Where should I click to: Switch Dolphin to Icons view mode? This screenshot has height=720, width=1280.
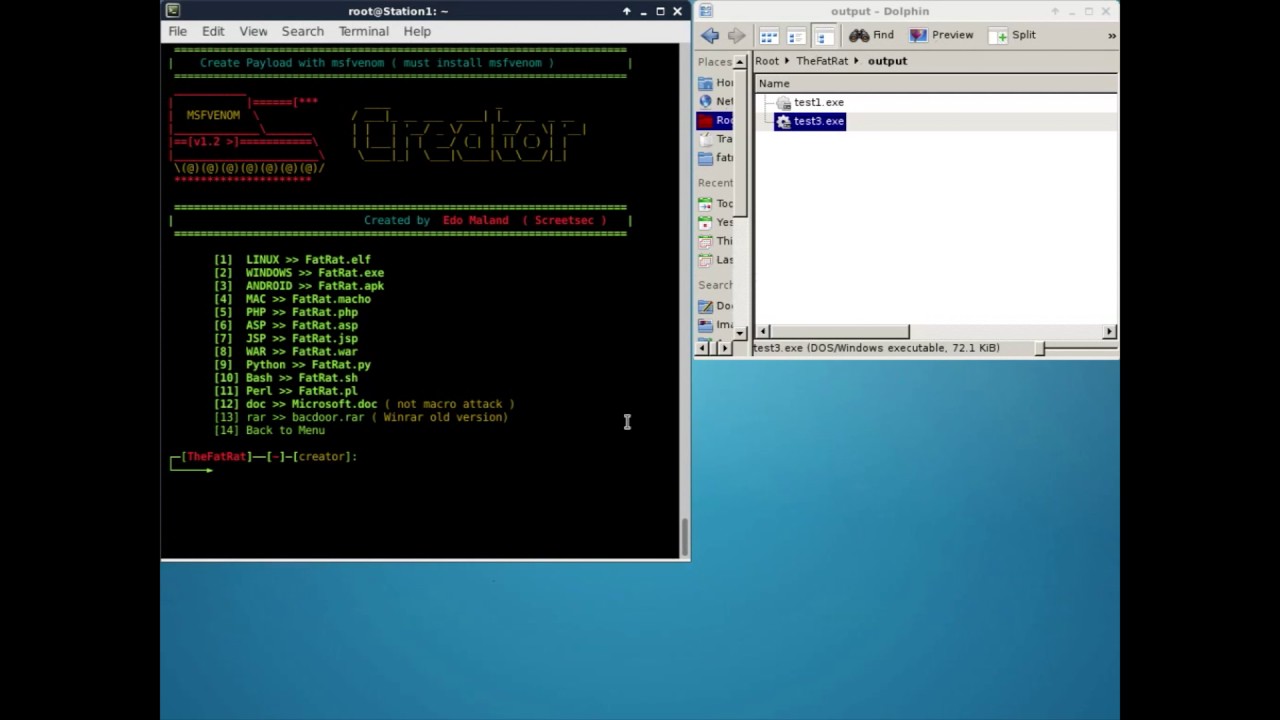(769, 36)
